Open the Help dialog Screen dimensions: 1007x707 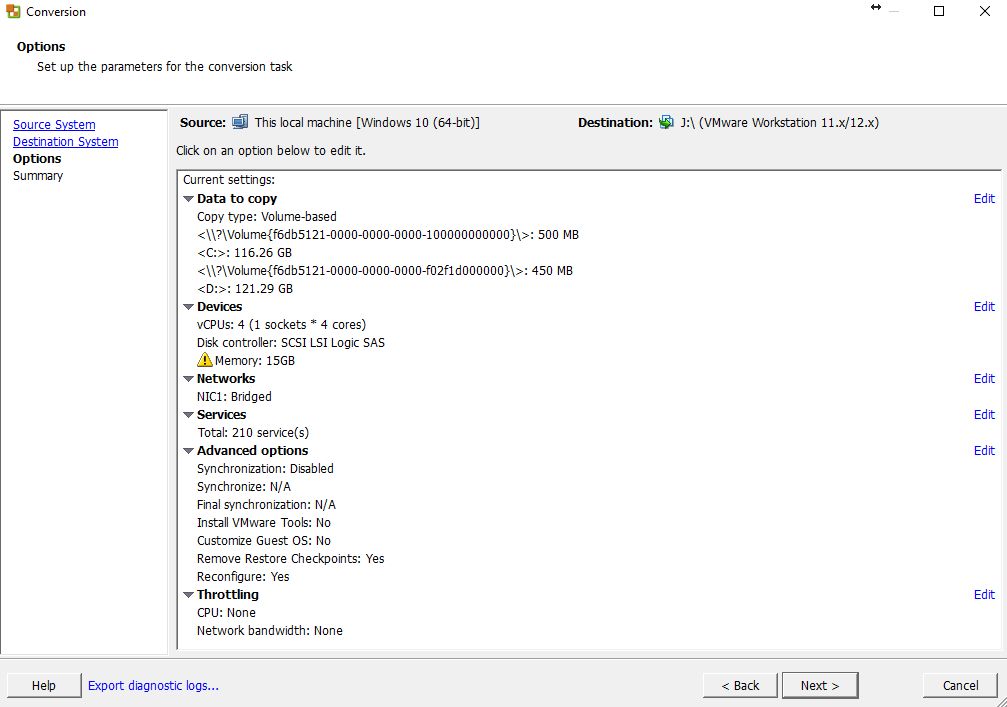click(44, 685)
